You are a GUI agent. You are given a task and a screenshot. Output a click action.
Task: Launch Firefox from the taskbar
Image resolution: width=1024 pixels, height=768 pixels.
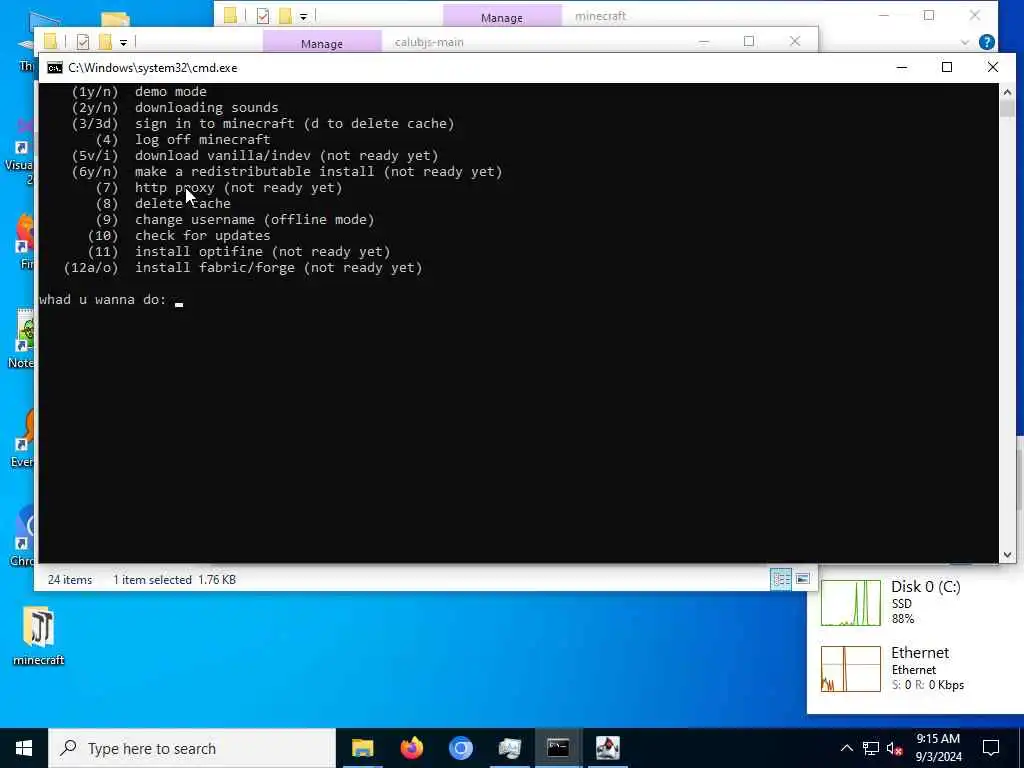pos(411,748)
